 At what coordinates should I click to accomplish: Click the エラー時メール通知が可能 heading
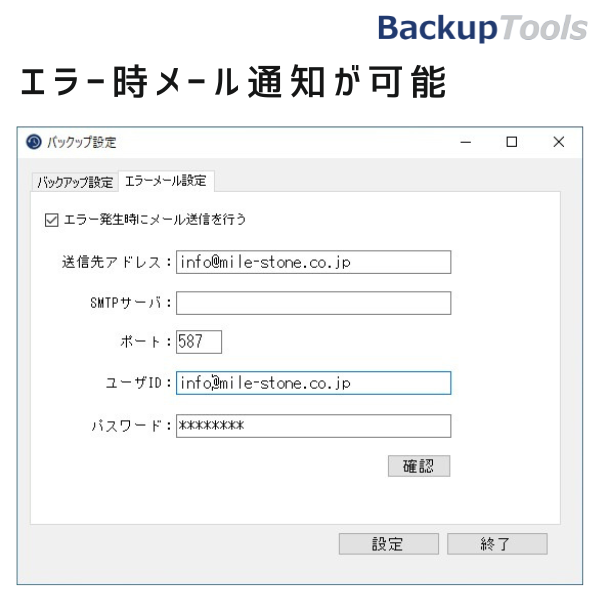(x=232, y=84)
